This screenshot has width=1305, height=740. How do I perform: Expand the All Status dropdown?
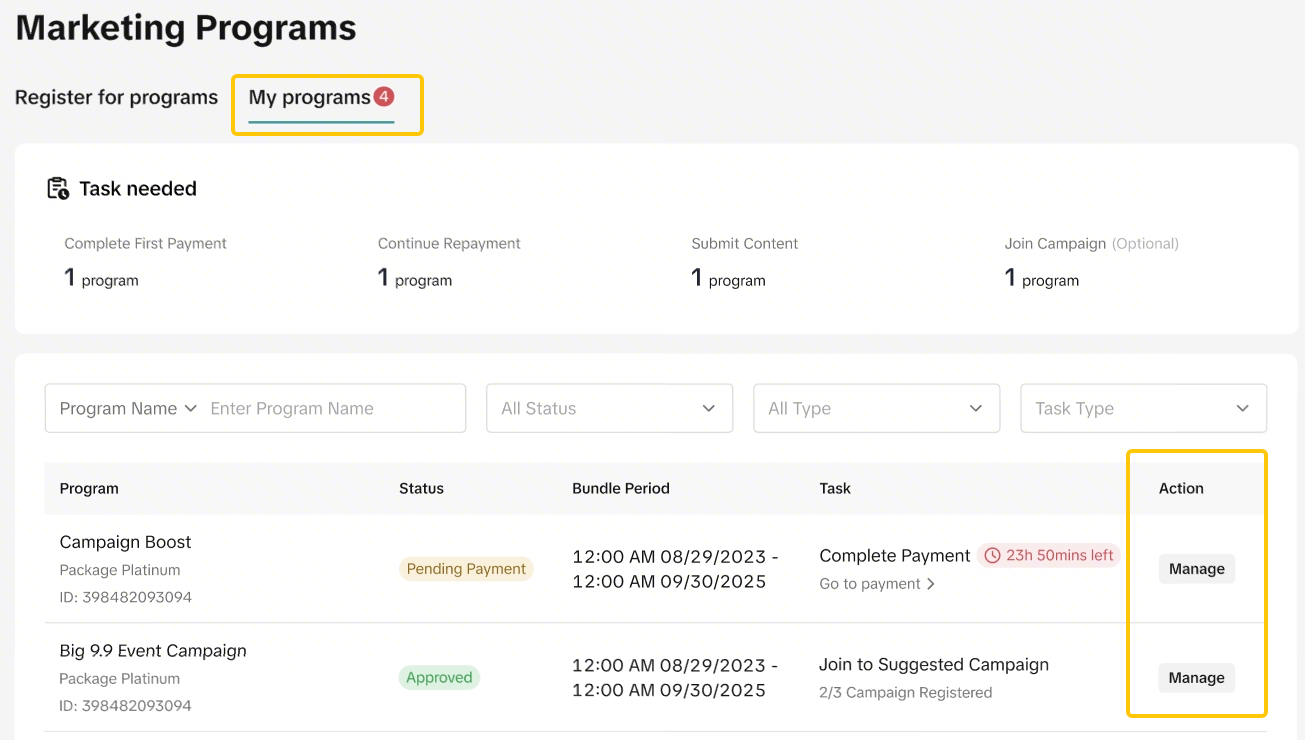click(609, 408)
